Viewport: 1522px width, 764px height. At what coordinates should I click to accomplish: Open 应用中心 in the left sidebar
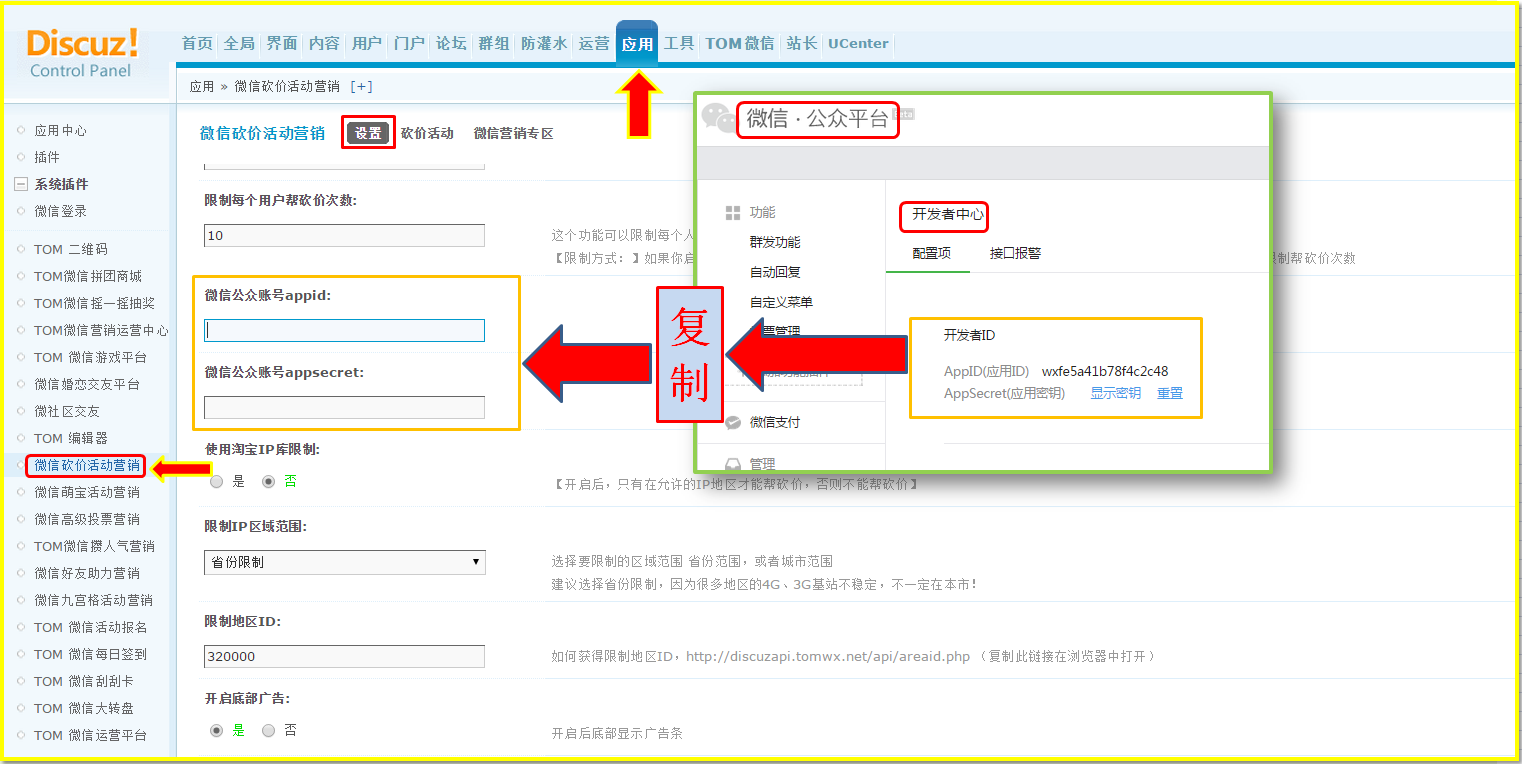60,130
